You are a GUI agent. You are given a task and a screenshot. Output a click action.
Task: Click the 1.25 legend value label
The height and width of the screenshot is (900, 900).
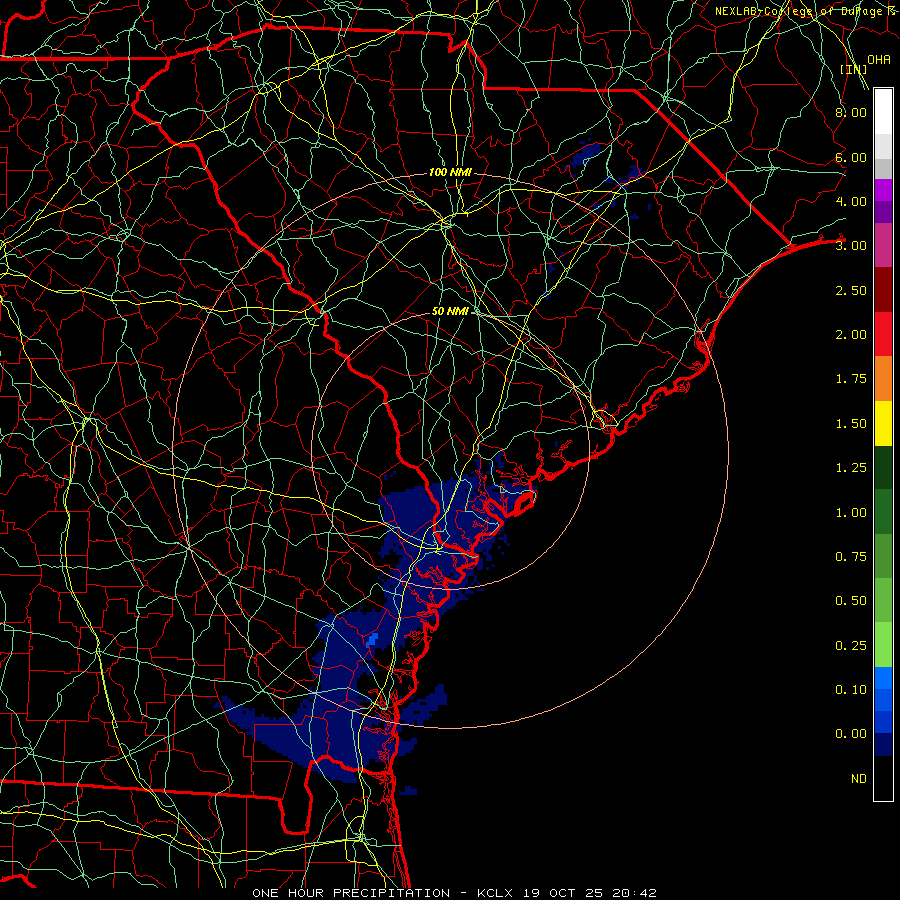tap(851, 468)
